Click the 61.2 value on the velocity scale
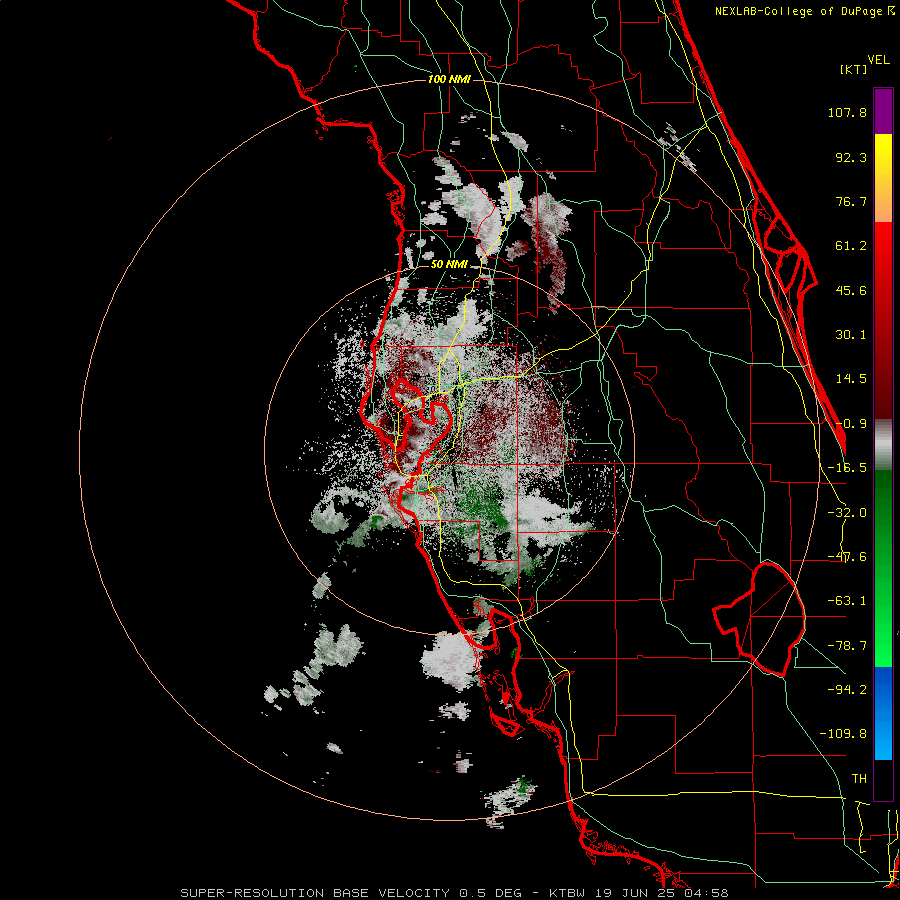This screenshot has height=900, width=900. (x=851, y=246)
